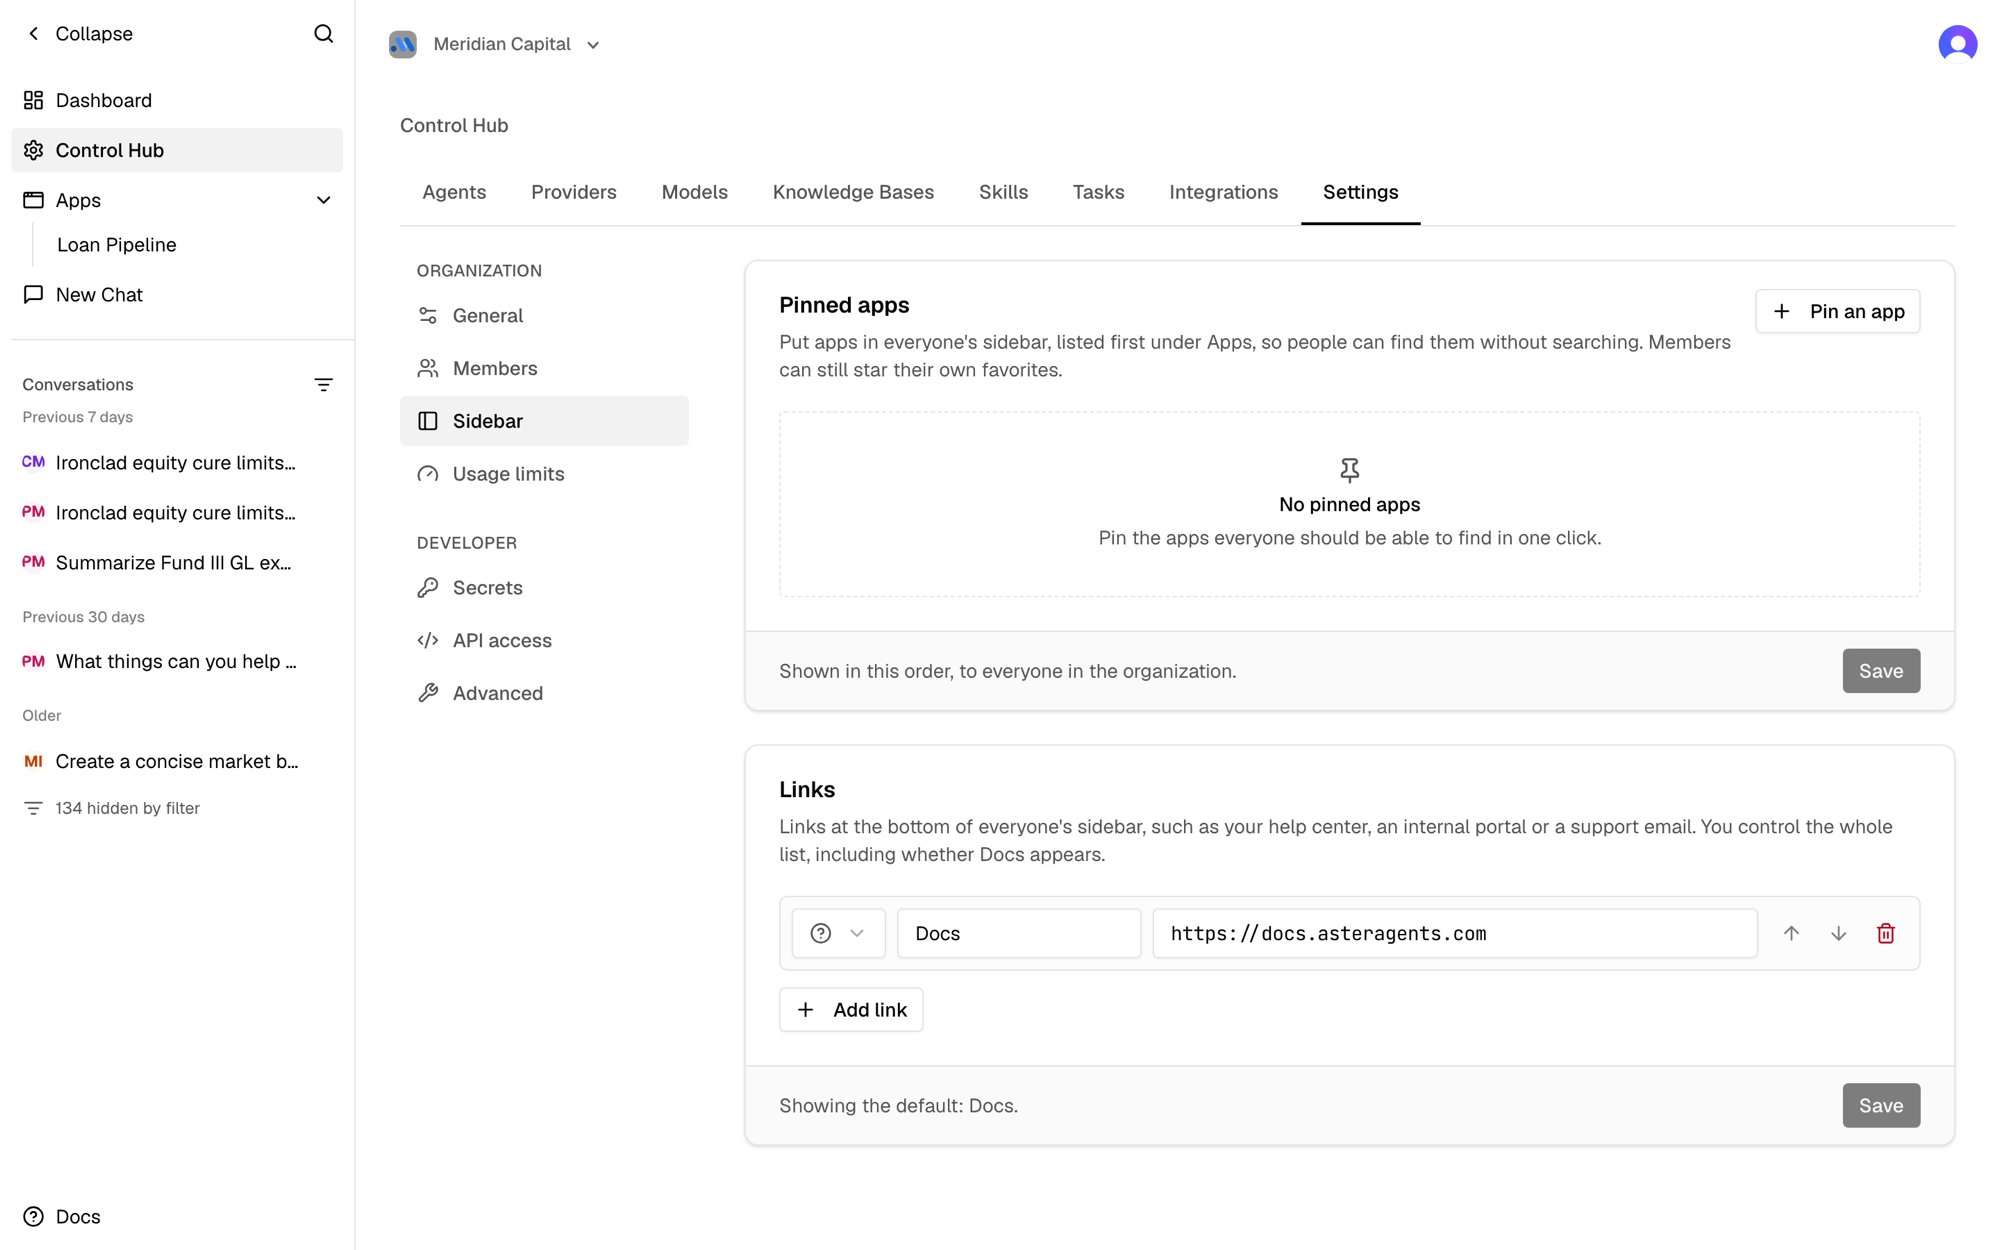Image resolution: width=2000 pixels, height=1250 pixels.
Task: Start a New Chat
Action: pyautogui.click(x=177, y=294)
